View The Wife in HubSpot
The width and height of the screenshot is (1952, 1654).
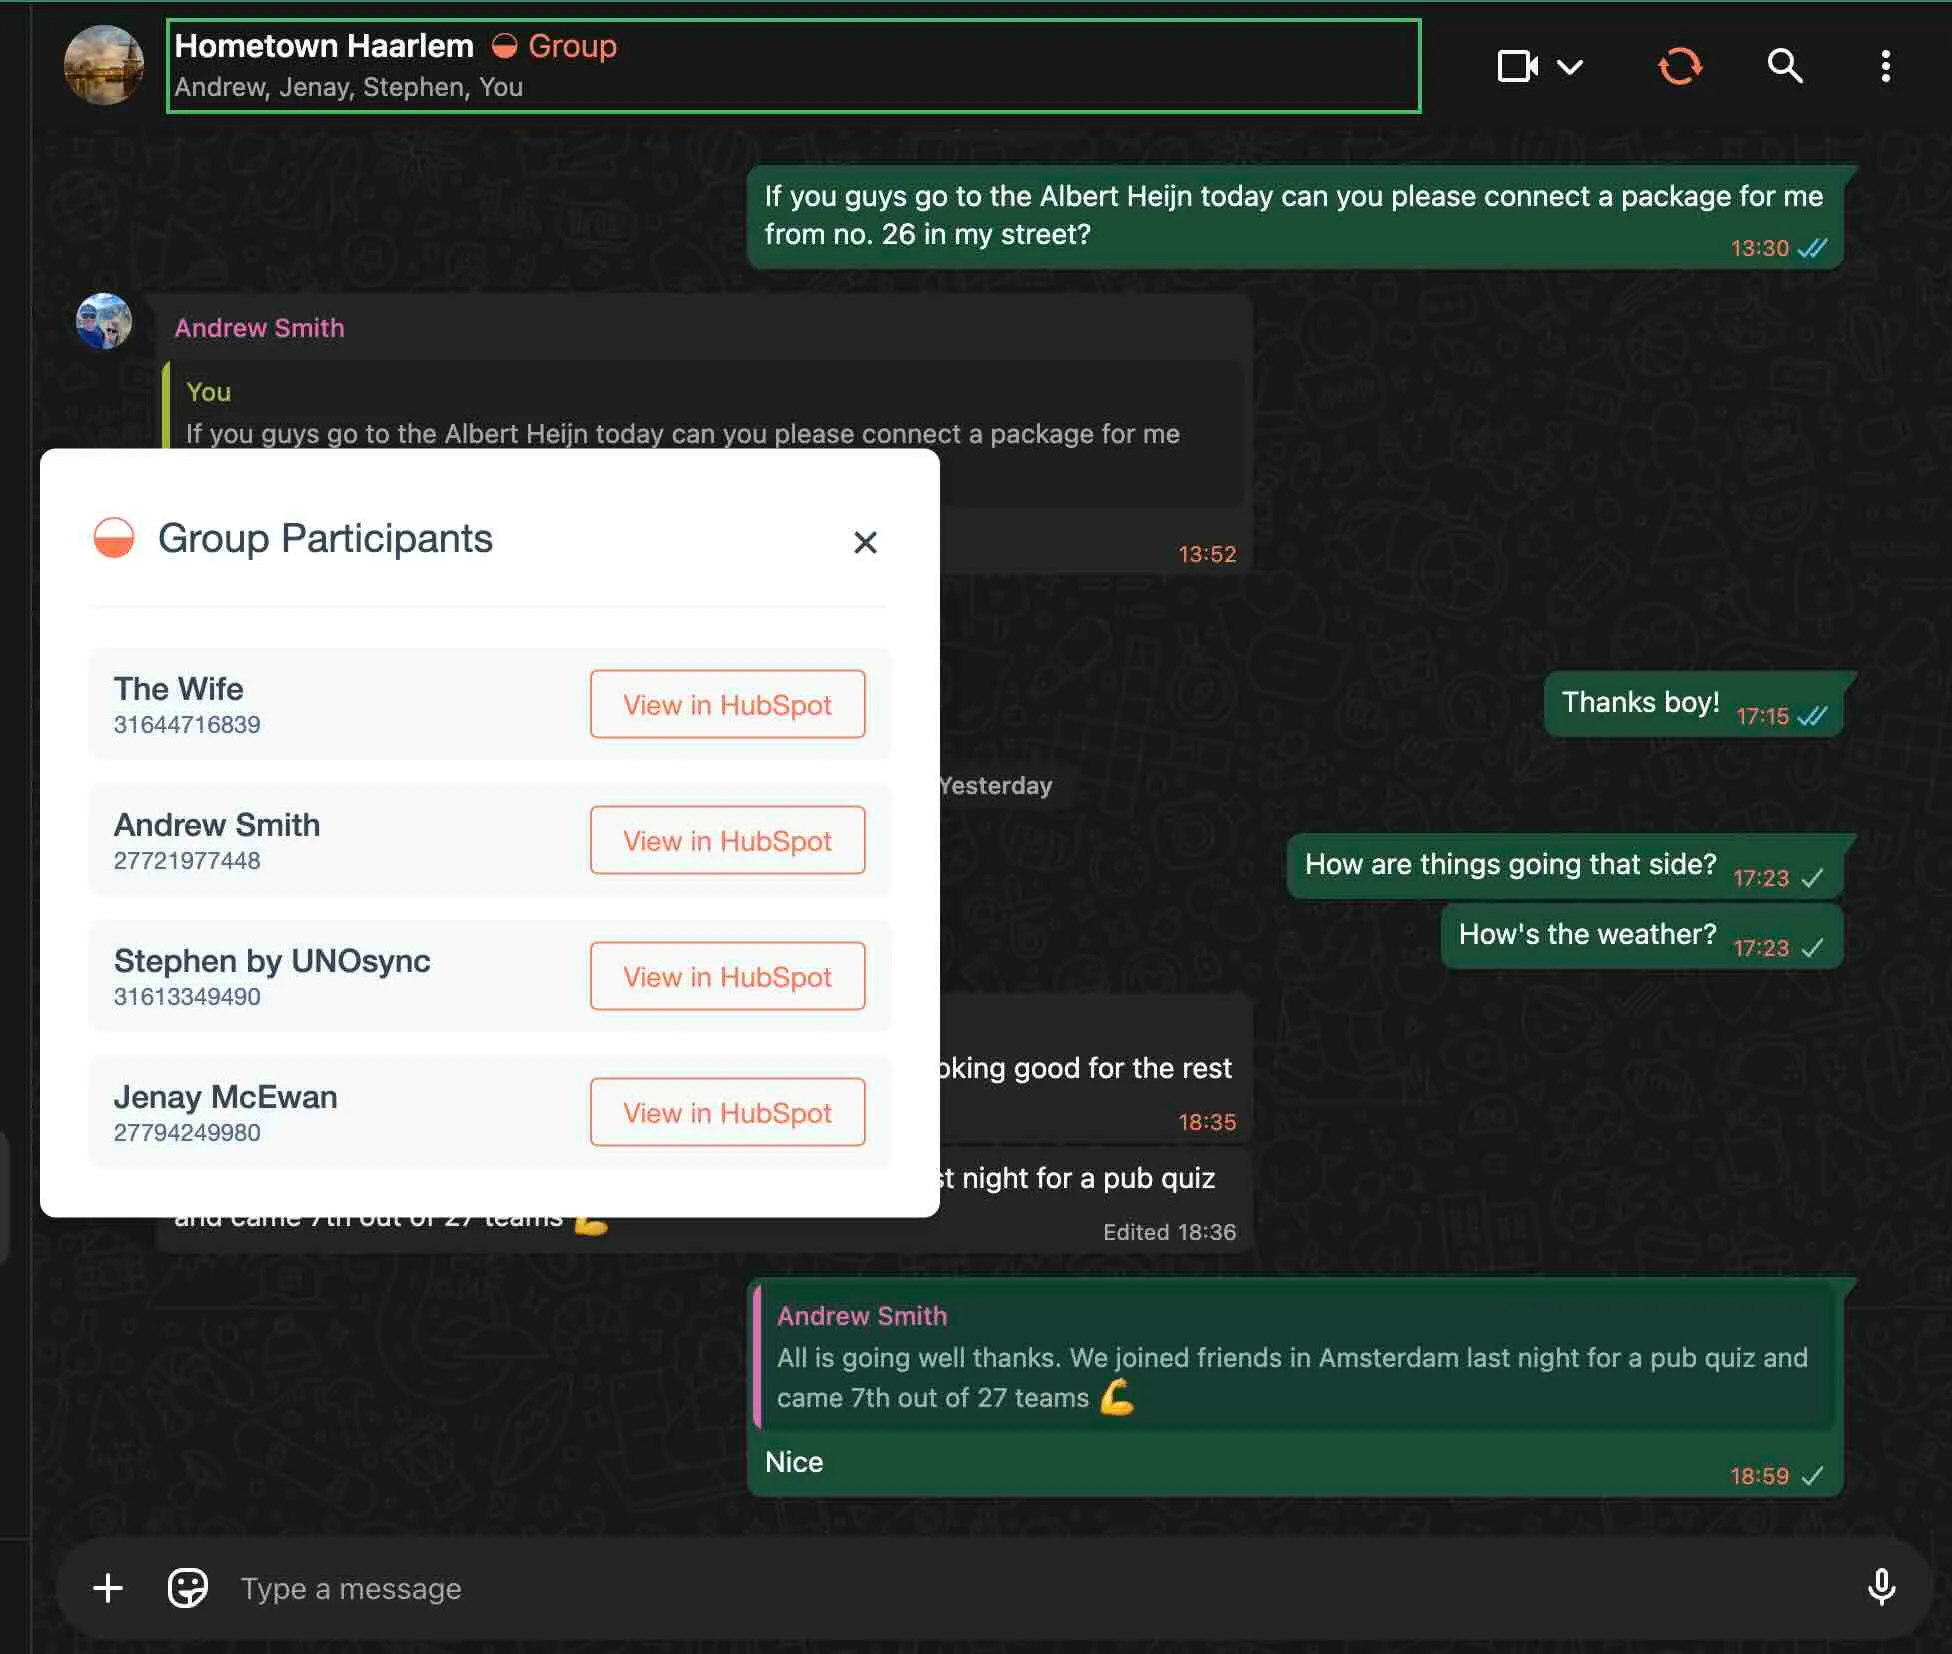click(x=727, y=704)
